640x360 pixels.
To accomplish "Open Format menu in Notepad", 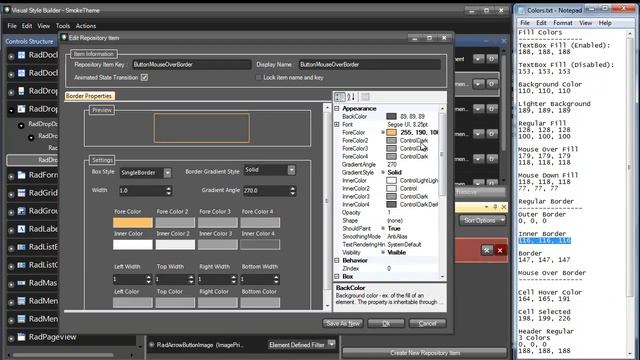I will [x=563, y=23].
